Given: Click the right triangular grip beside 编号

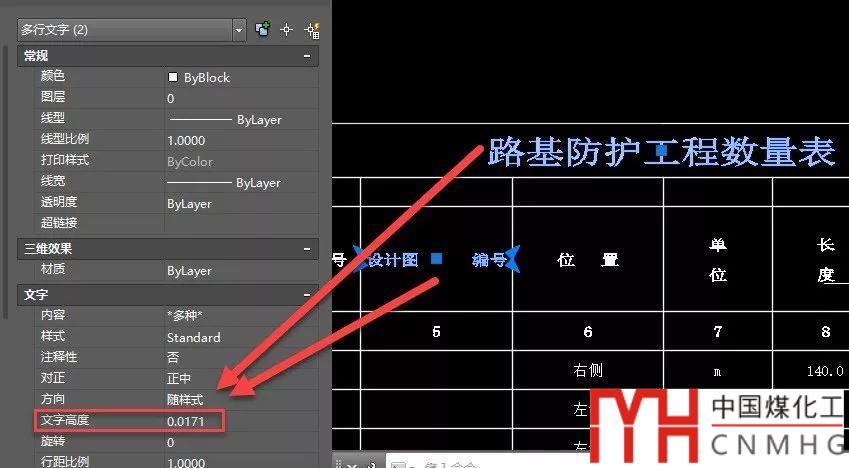Looking at the screenshot, I should [512, 258].
